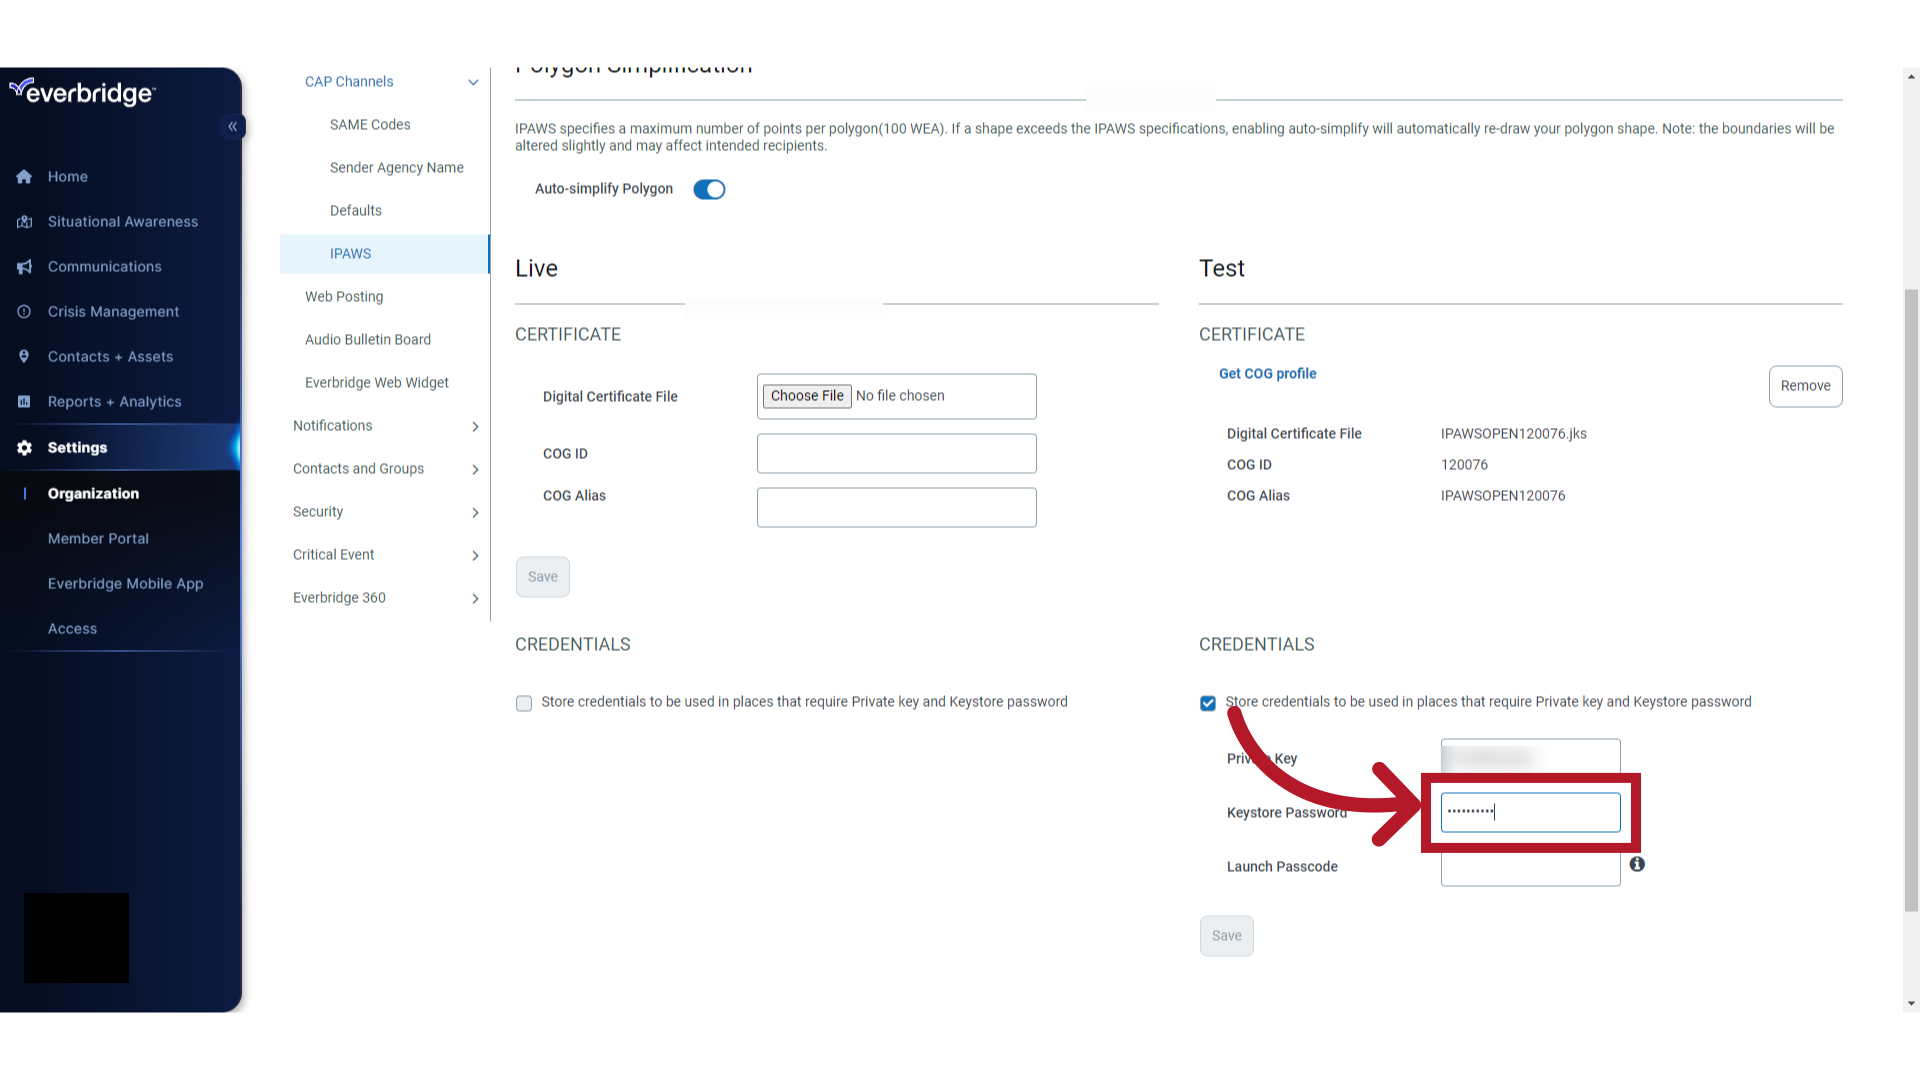Navigate to Crisis Management

[x=112, y=311]
